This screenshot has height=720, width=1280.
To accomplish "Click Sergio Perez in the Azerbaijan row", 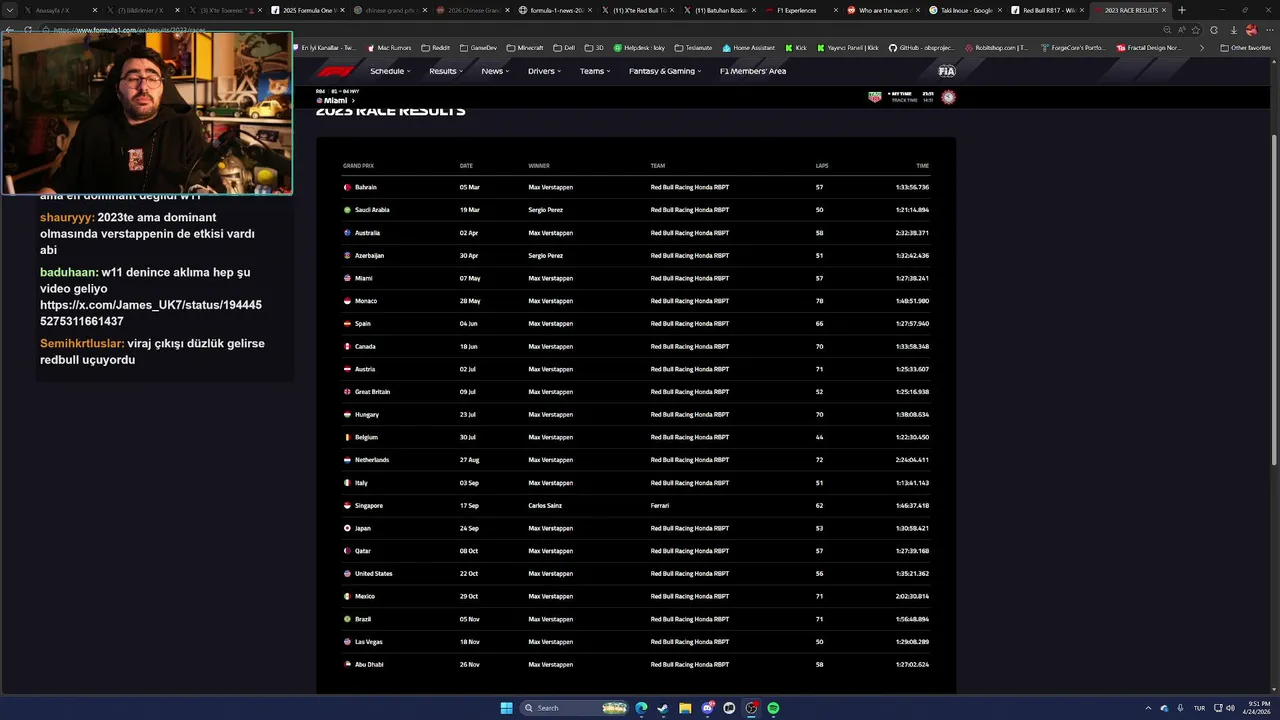I will click(546, 255).
